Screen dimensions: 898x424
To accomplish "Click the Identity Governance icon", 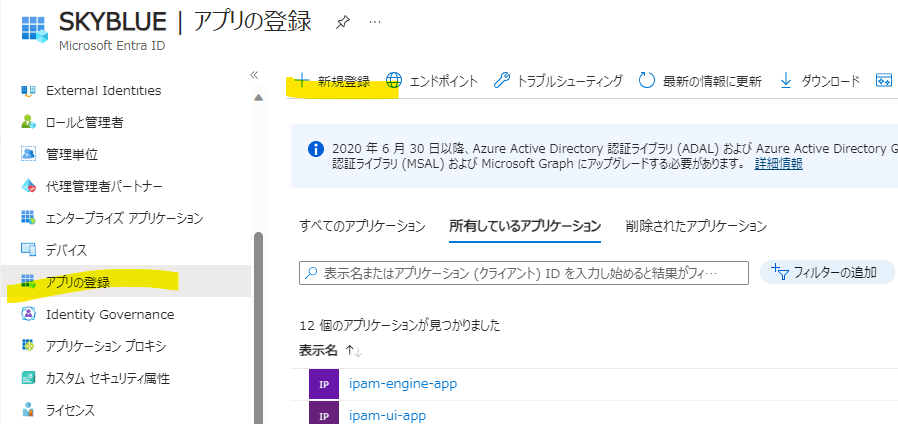I will pos(28,315).
